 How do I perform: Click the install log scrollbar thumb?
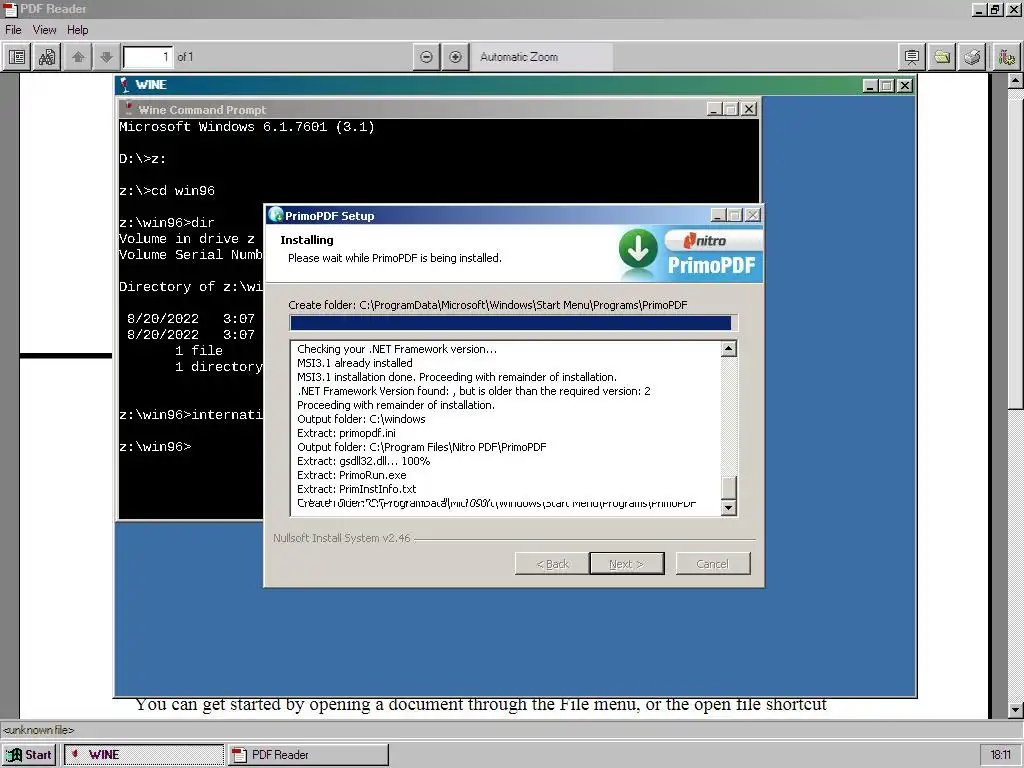click(729, 487)
